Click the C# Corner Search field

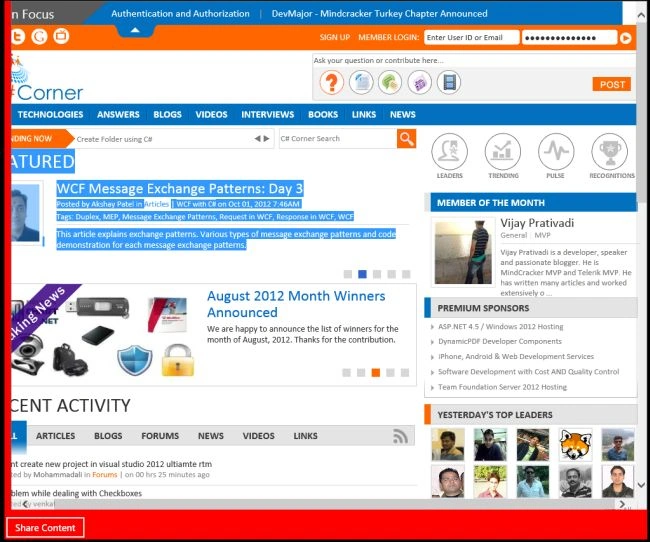(338, 139)
